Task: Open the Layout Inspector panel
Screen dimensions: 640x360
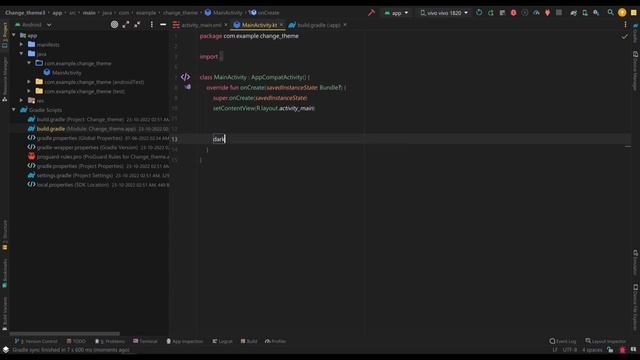Action: click(x=605, y=341)
